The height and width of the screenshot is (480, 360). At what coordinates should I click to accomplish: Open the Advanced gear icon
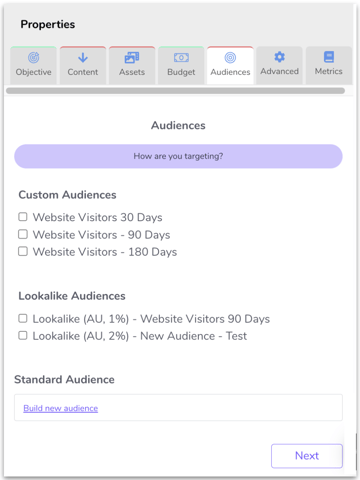click(279, 57)
